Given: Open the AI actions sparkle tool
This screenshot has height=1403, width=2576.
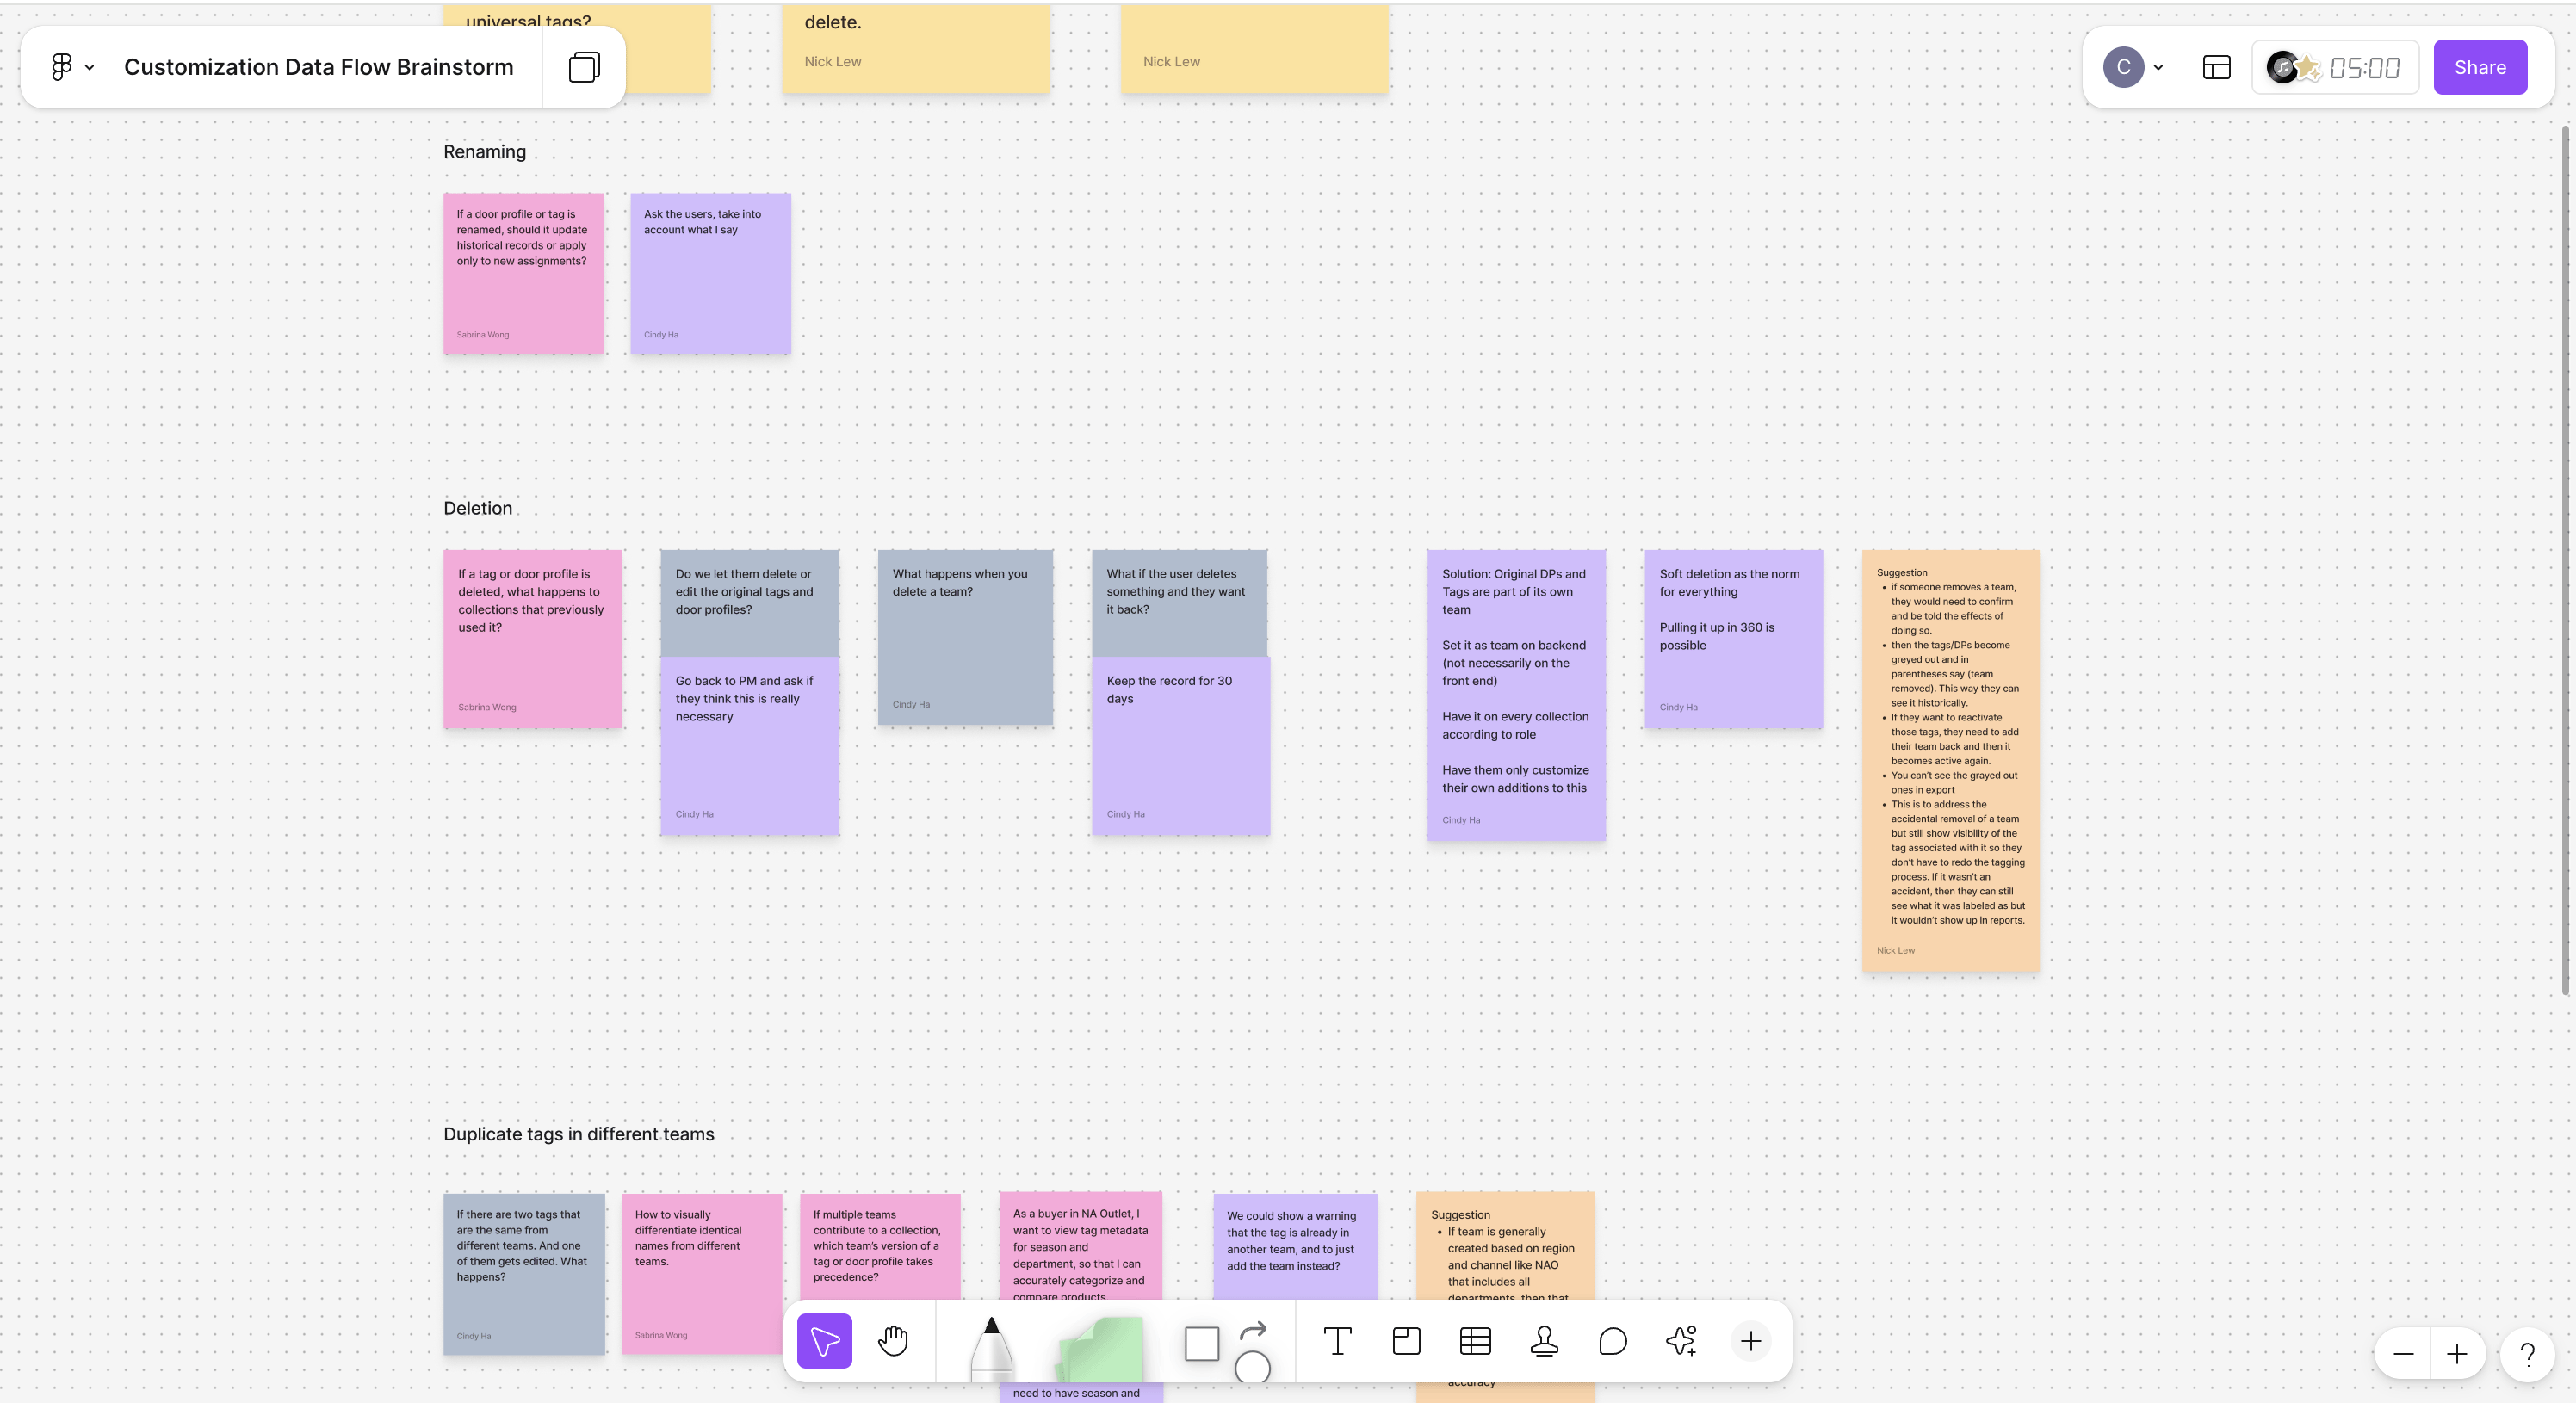Looking at the screenshot, I should (1681, 1341).
